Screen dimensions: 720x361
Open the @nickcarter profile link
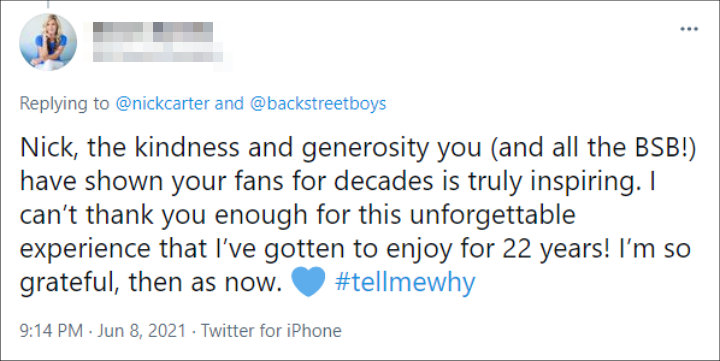click(x=163, y=103)
